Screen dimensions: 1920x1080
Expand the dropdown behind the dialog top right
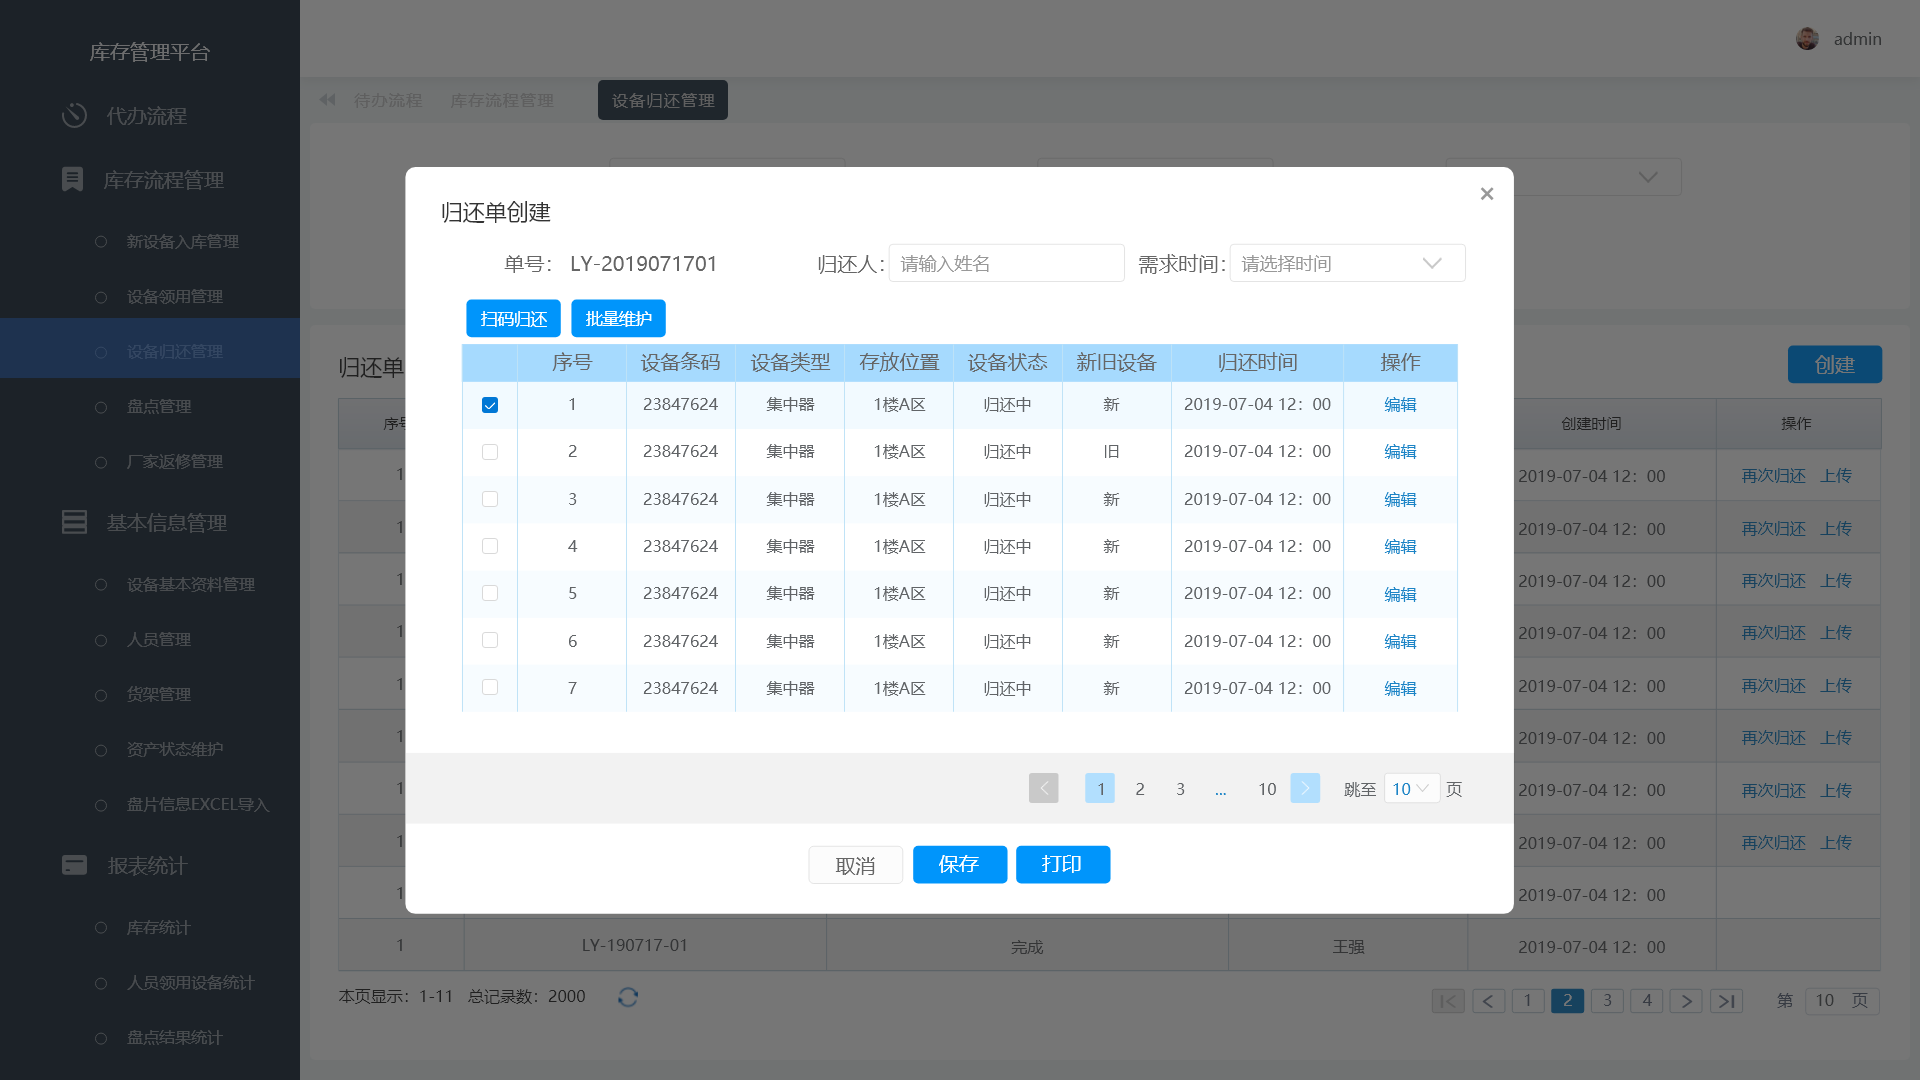click(1647, 177)
